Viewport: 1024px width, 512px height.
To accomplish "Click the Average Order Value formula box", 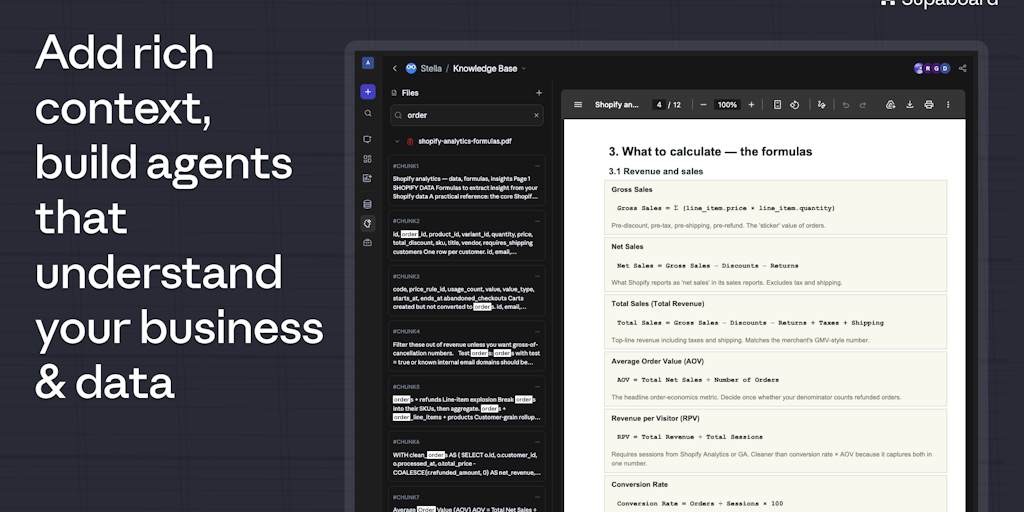I will coord(775,379).
